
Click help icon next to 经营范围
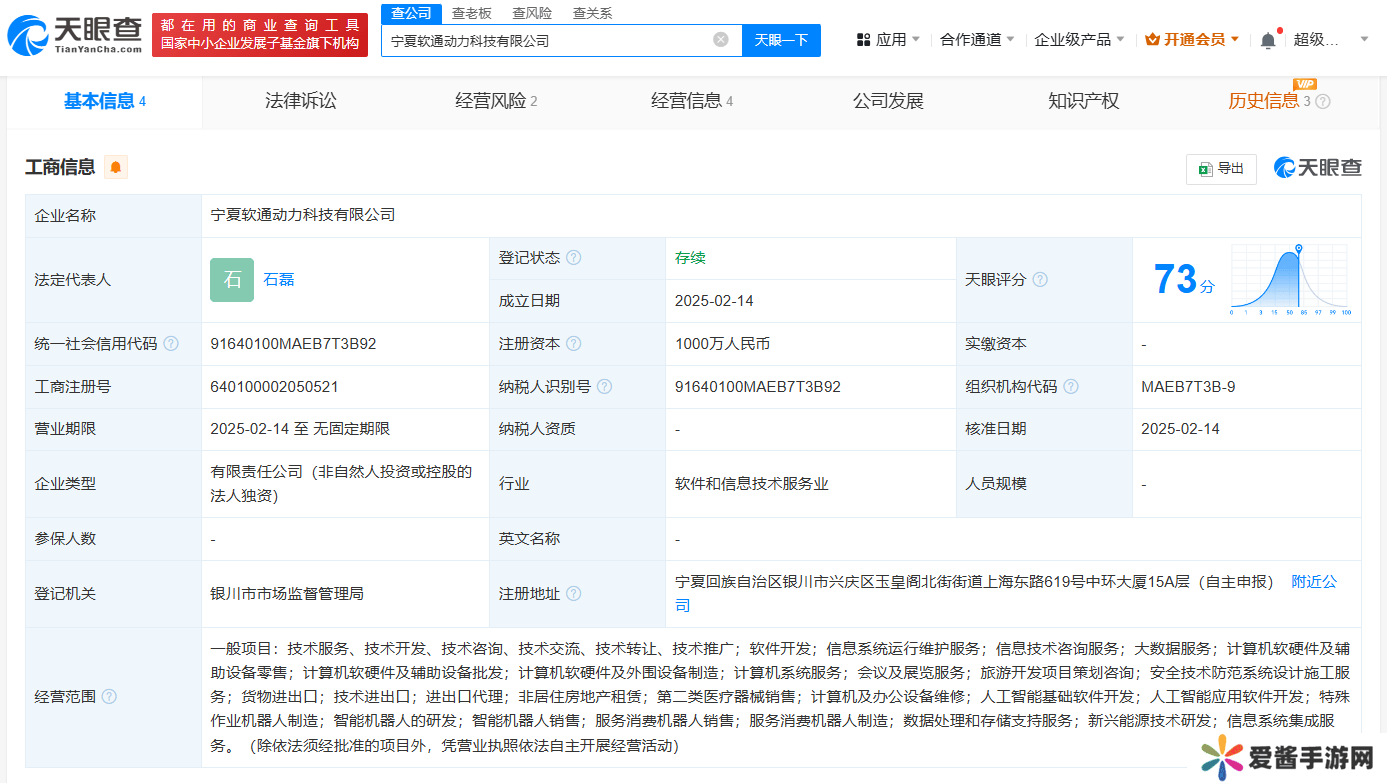click(109, 696)
